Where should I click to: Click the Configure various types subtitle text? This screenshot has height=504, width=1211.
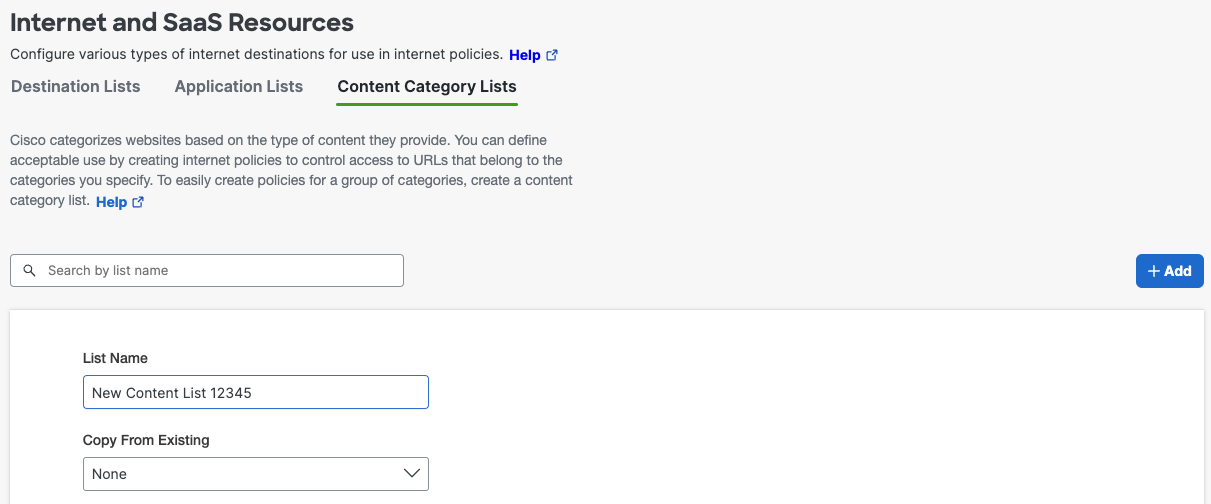[256, 54]
